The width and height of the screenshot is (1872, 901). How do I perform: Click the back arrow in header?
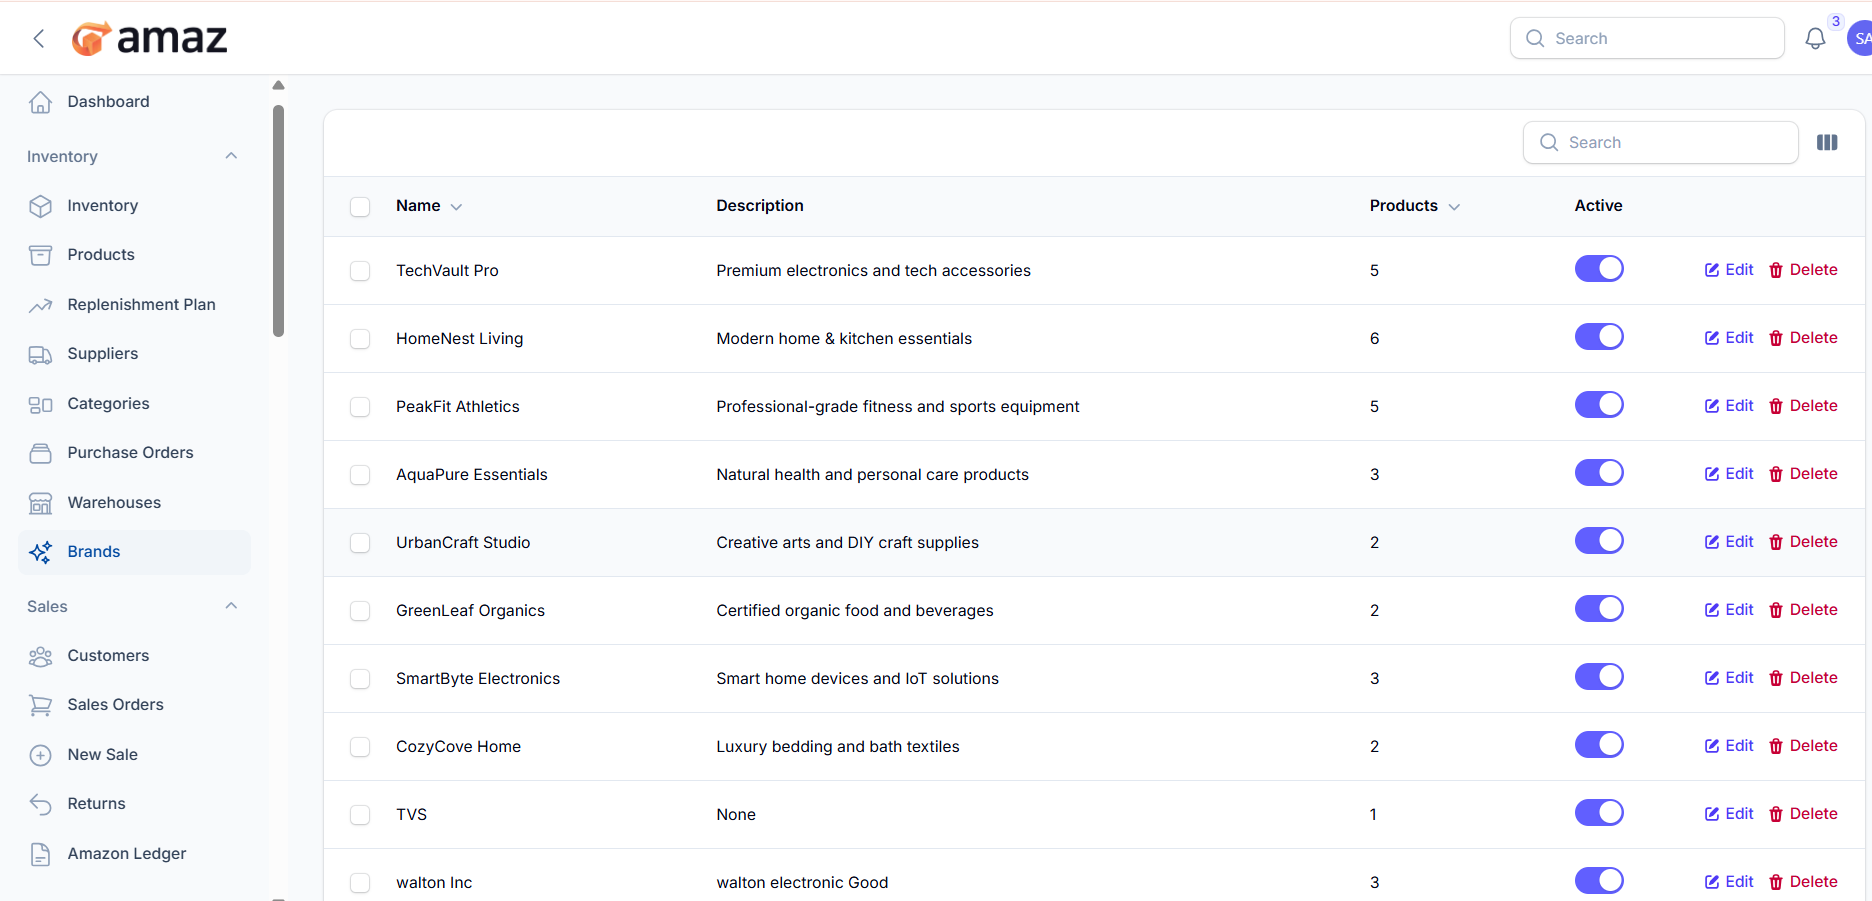pos(39,39)
